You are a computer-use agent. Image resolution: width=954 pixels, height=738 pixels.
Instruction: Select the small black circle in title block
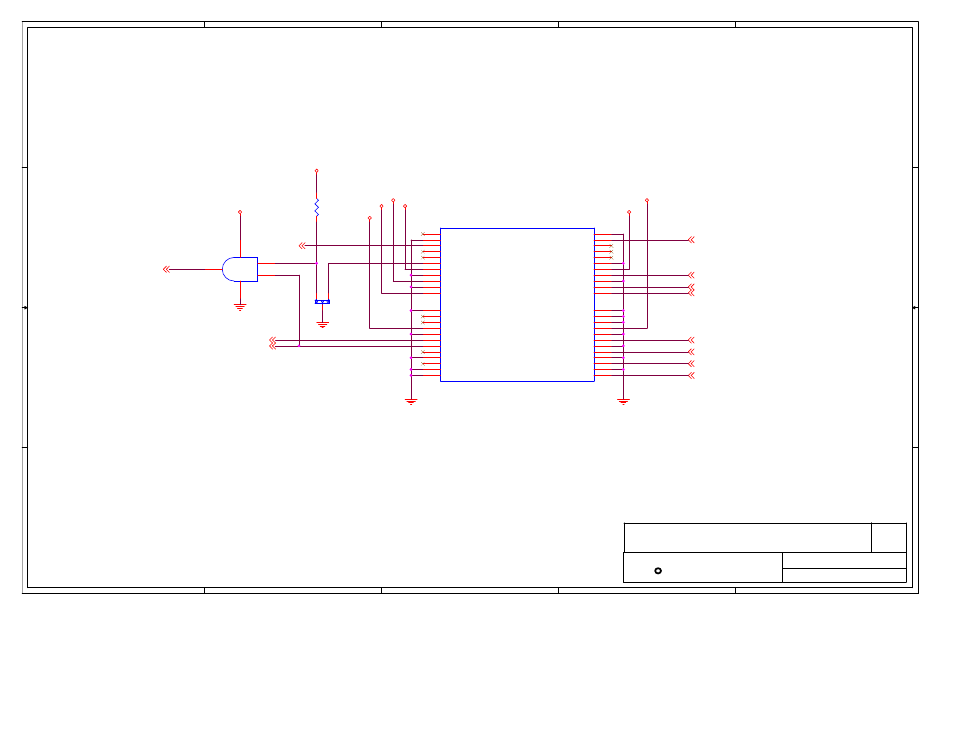coord(658,571)
